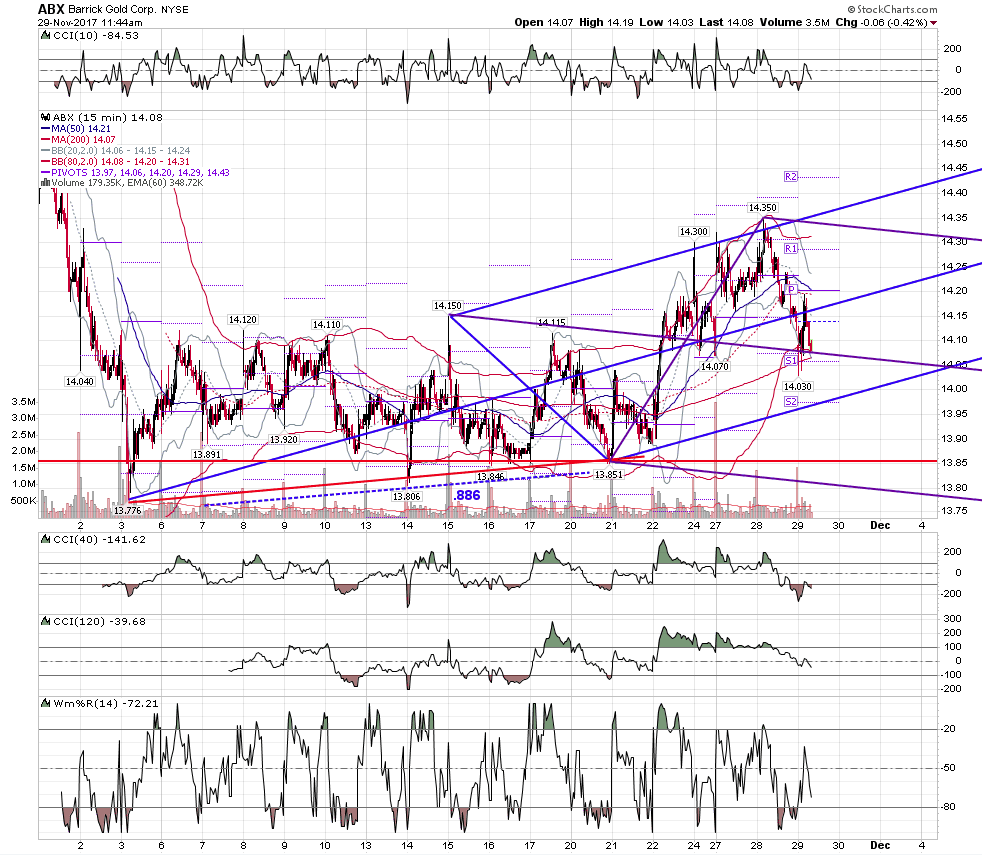
Task: Click the Wm%R(14) indicator panel icon
Action: click(x=46, y=703)
